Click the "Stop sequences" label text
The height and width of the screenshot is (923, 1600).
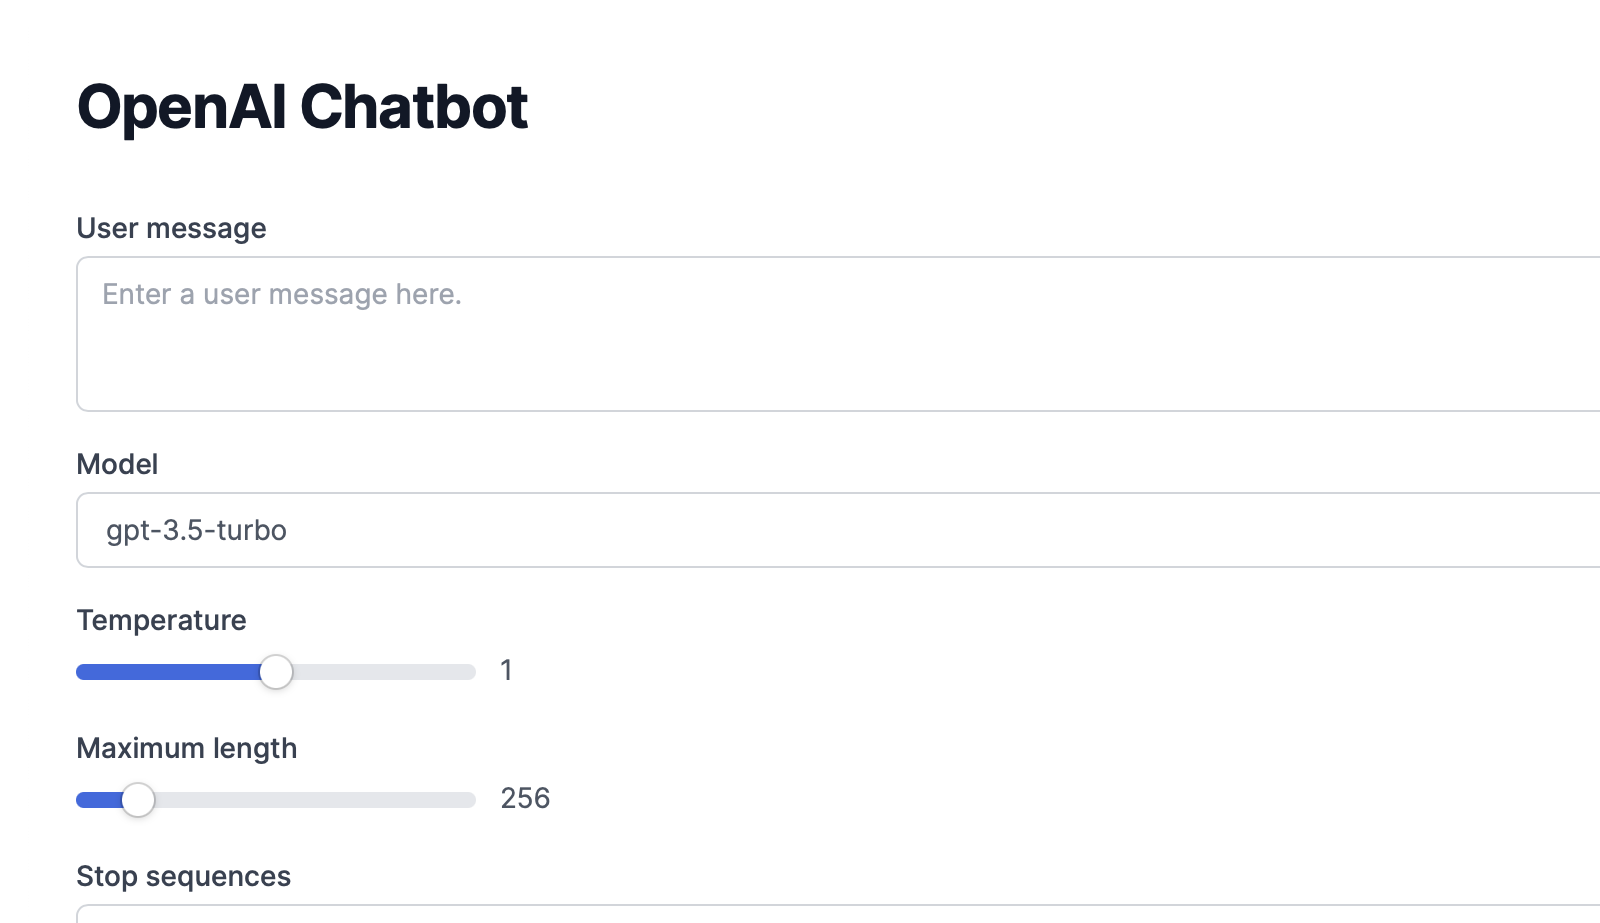coord(183,876)
